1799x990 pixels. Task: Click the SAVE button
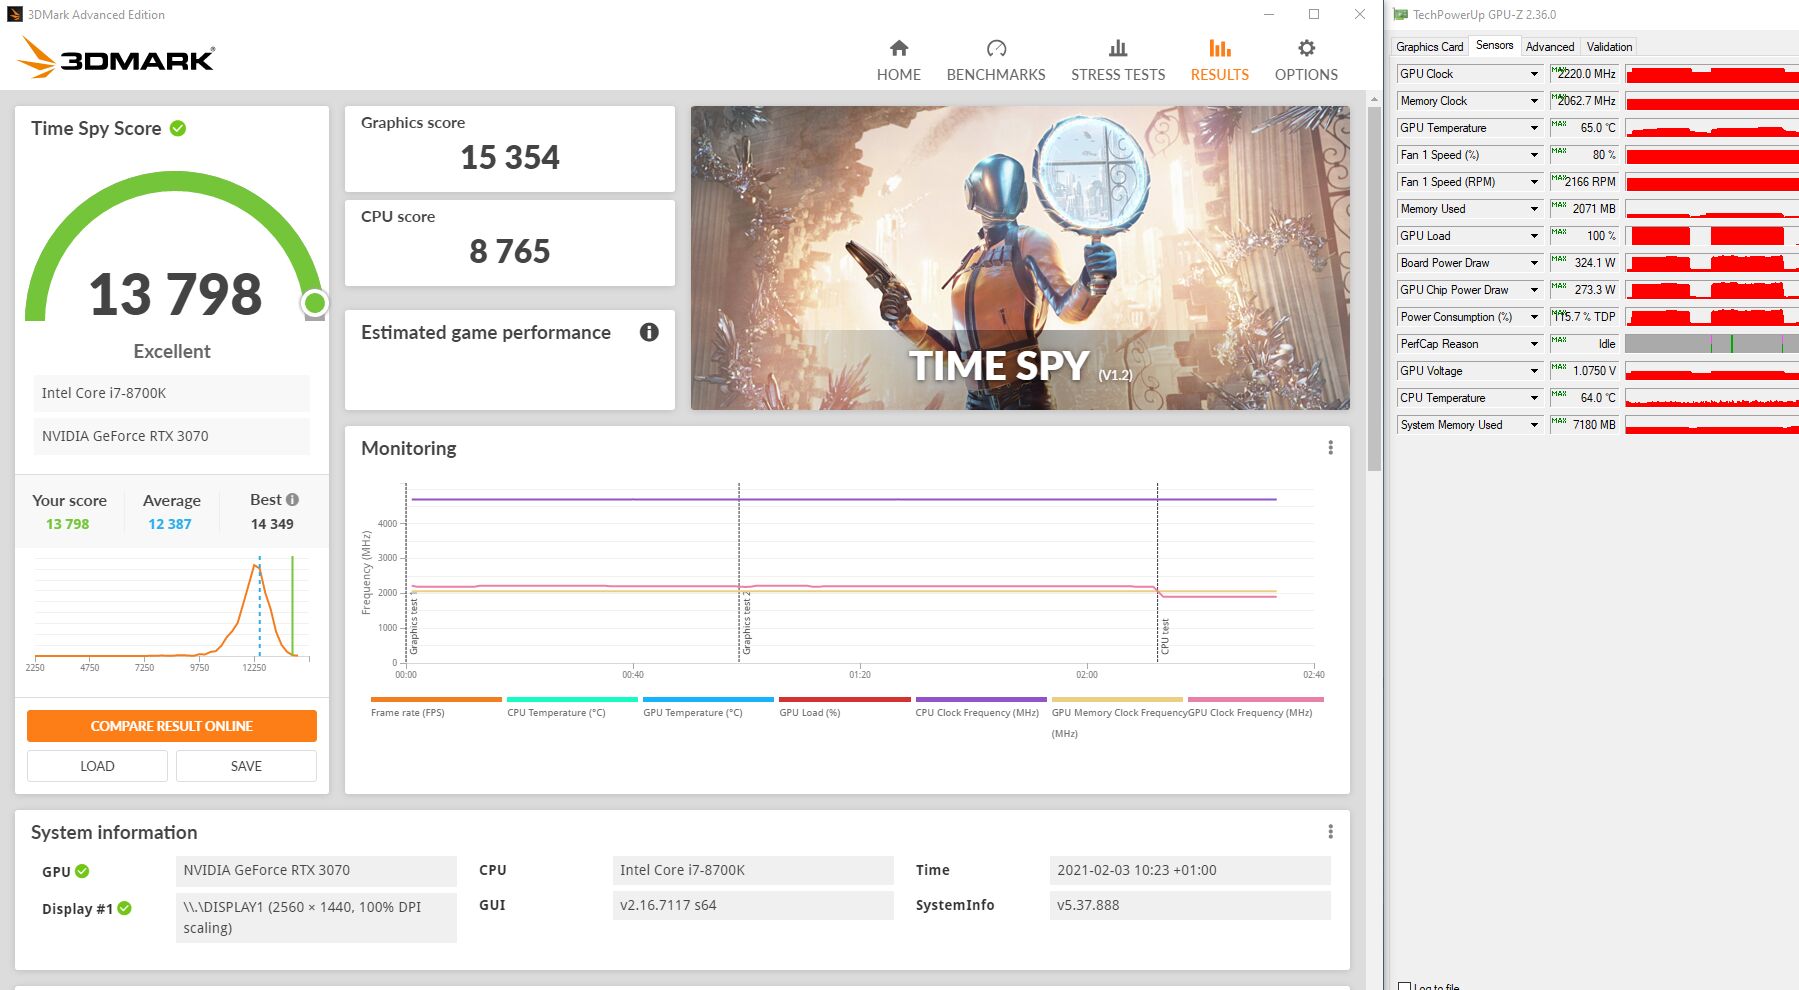coord(246,766)
